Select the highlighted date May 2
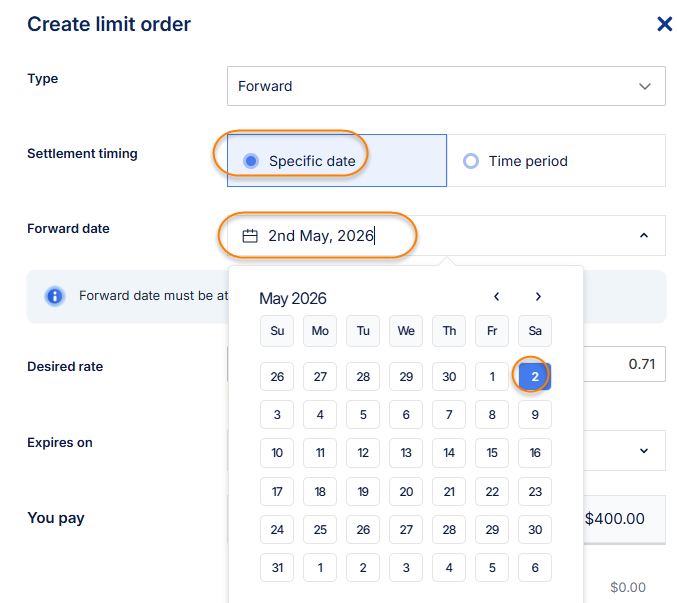This screenshot has height=603, width=677. click(535, 377)
